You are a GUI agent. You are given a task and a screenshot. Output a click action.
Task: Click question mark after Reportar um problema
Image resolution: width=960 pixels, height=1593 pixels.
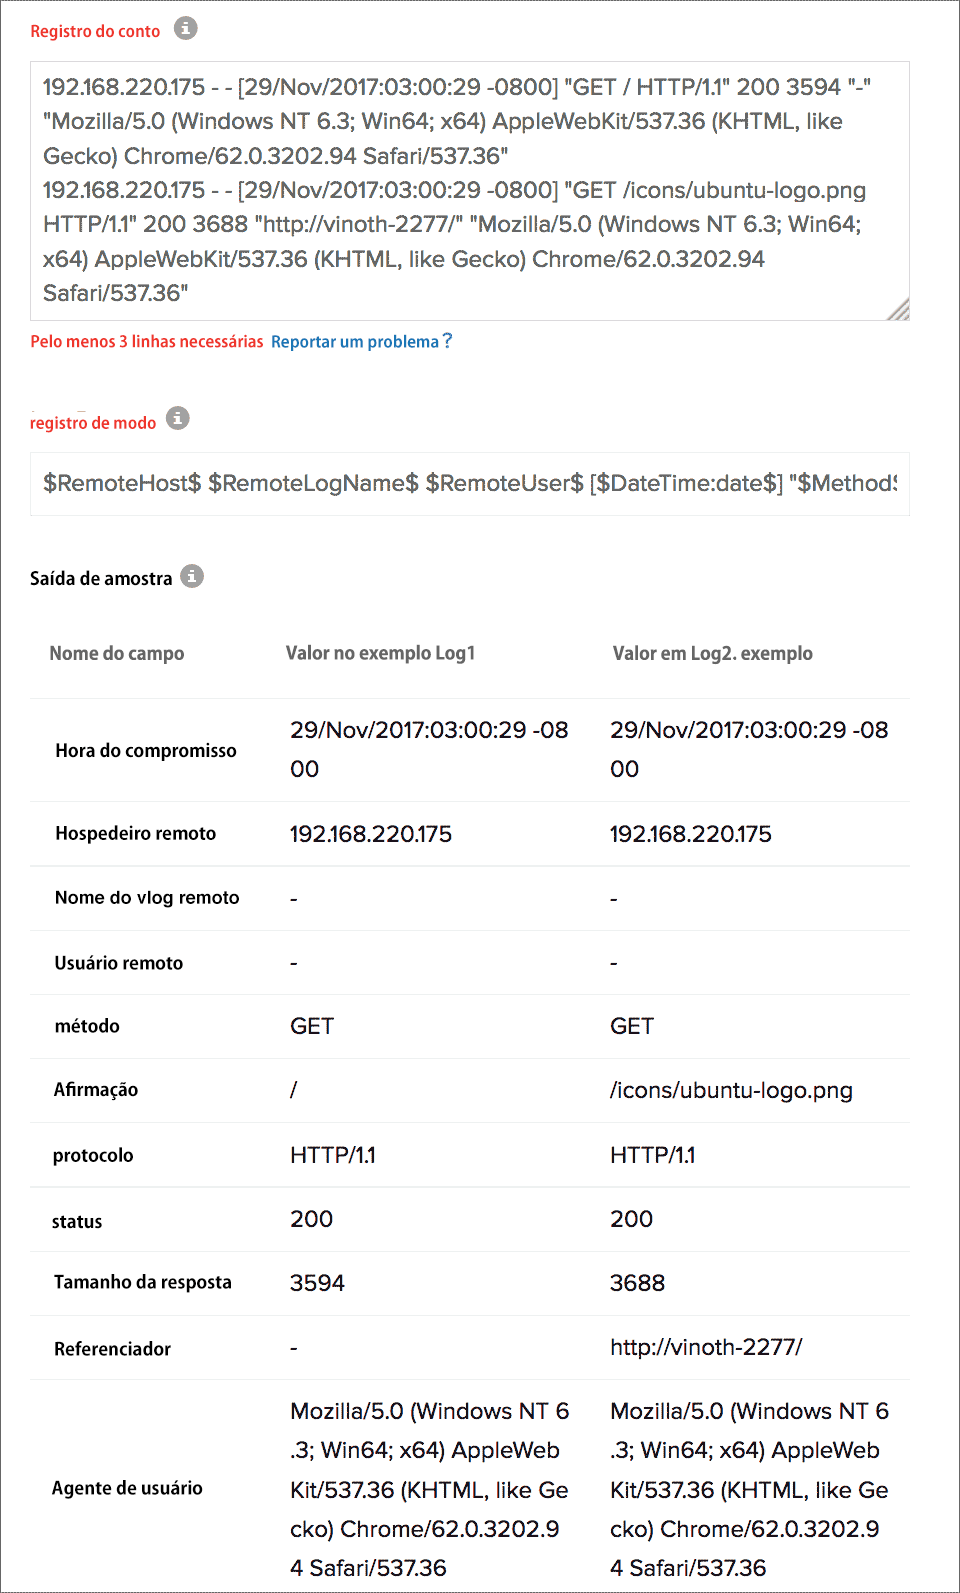447,341
